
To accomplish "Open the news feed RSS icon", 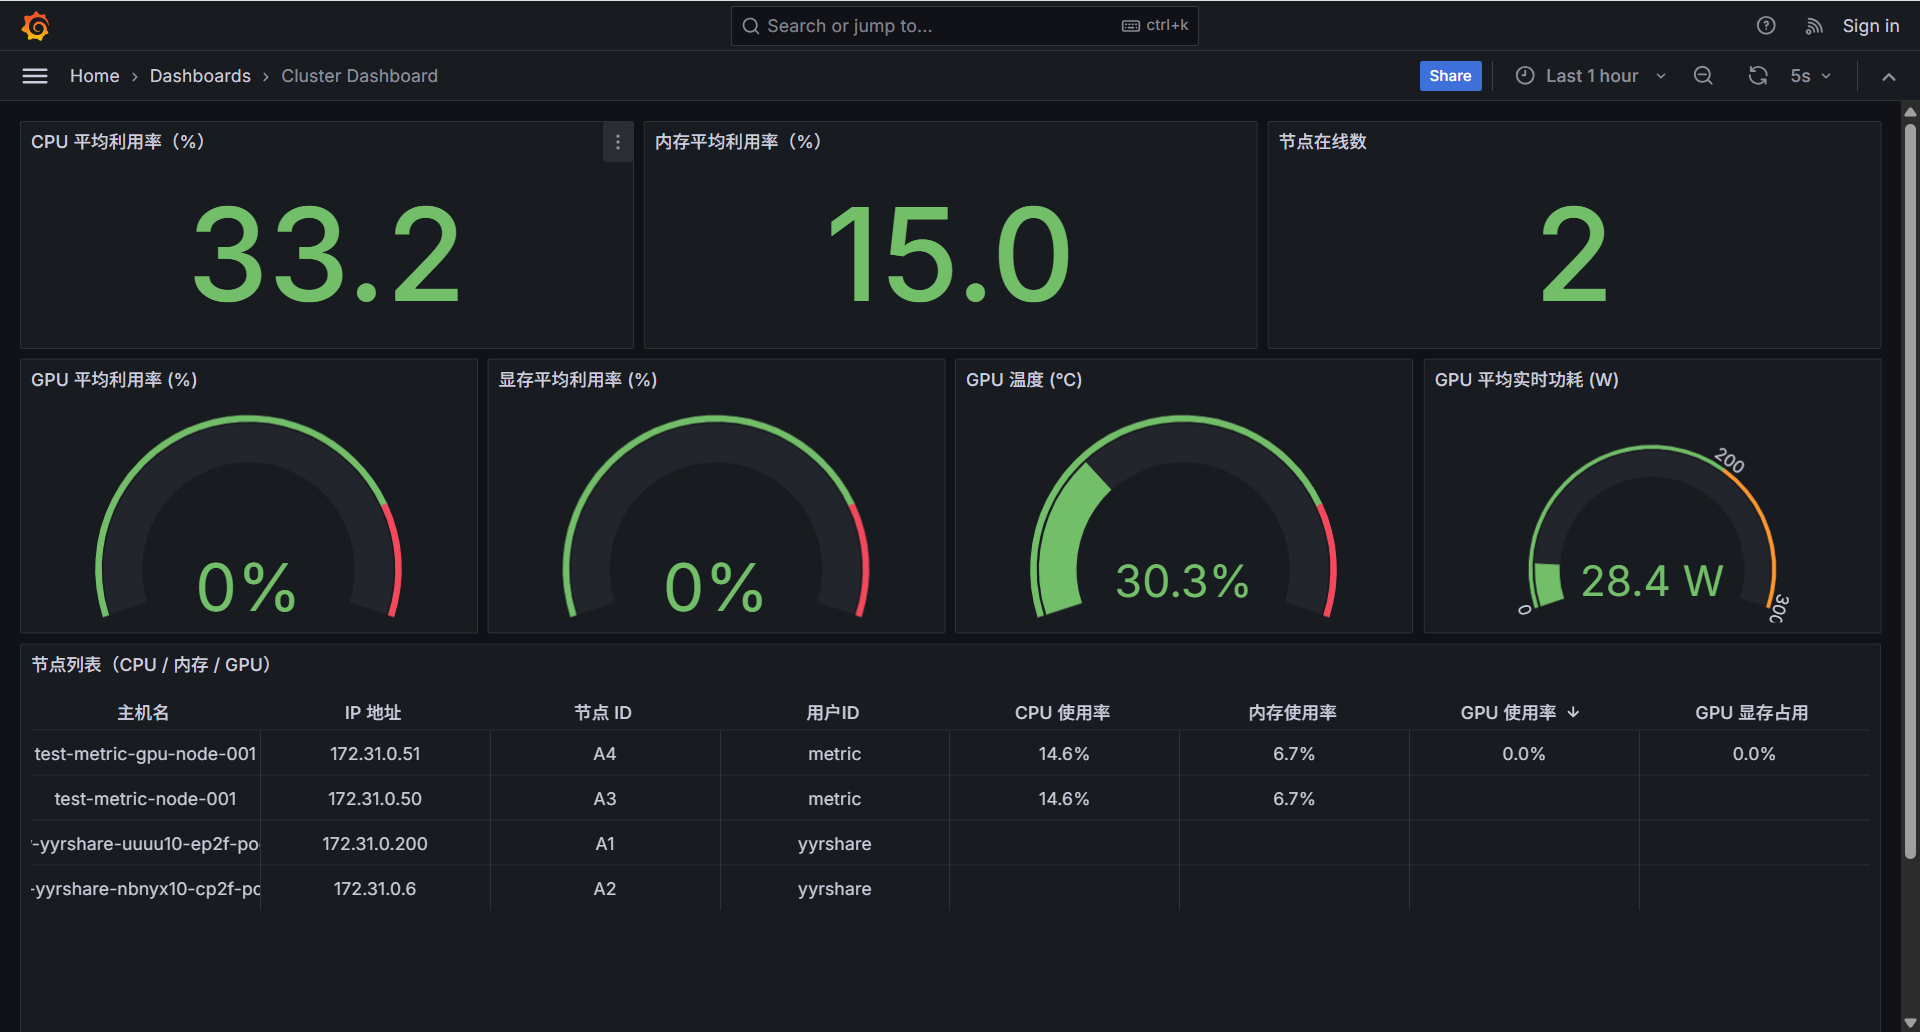I will point(1813,26).
